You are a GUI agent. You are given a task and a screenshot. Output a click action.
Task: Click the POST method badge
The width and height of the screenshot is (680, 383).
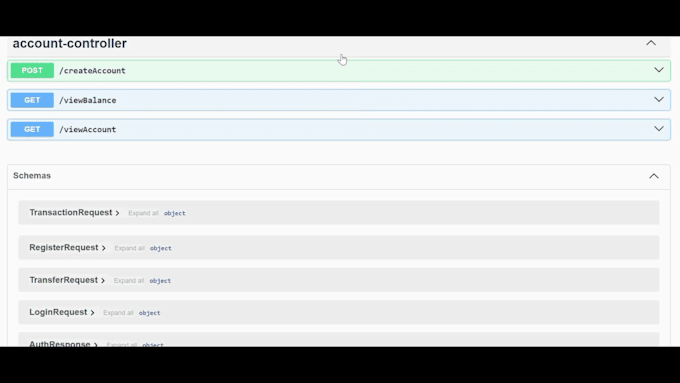click(32, 70)
